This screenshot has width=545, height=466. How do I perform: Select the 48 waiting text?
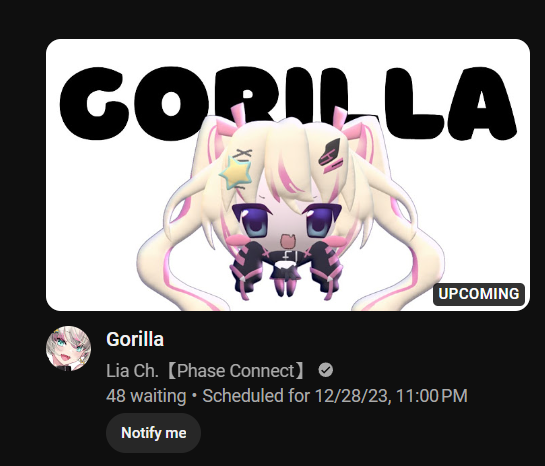146,396
